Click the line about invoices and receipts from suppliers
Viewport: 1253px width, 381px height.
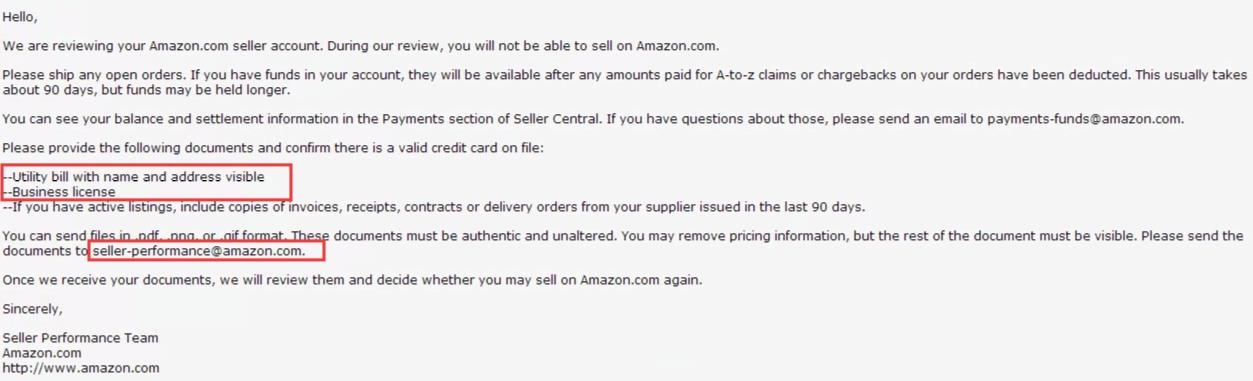[x=433, y=207]
